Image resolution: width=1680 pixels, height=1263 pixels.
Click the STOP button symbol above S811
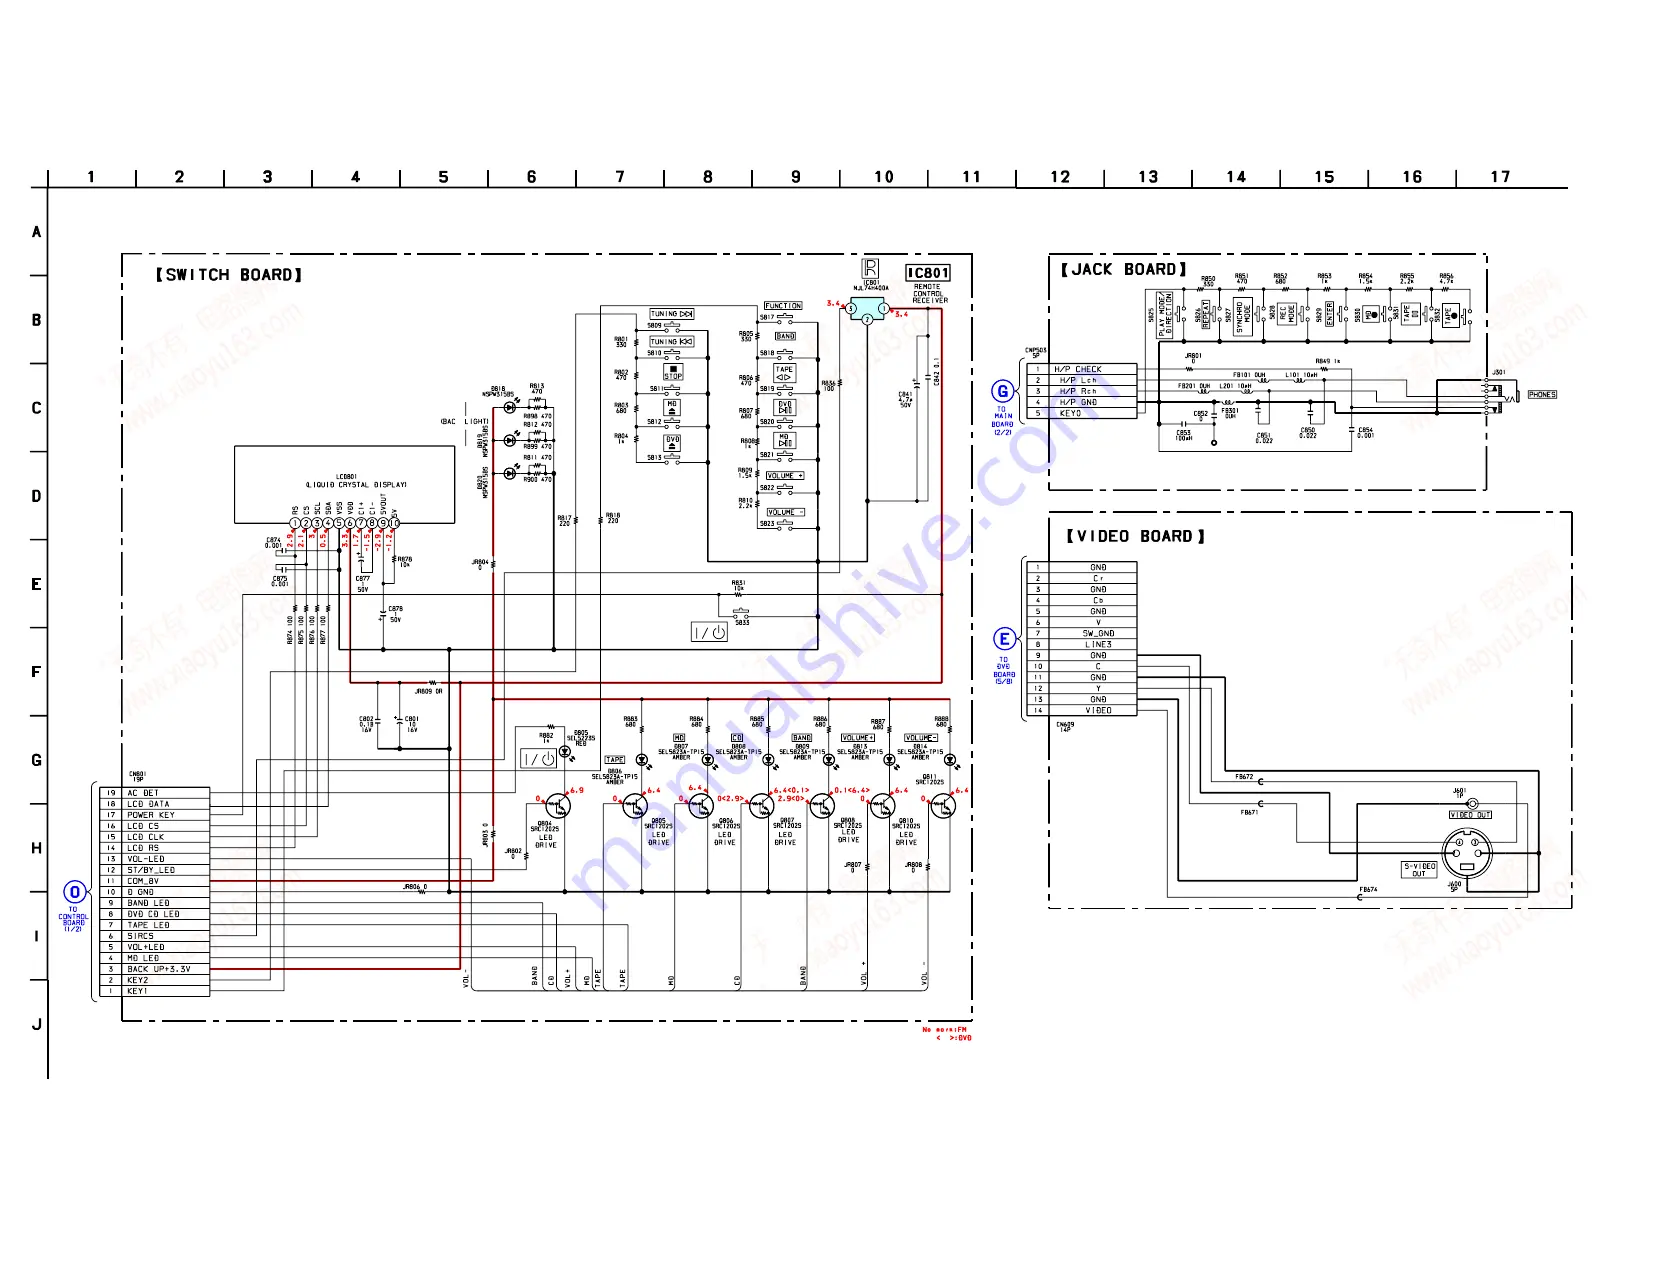pyautogui.click(x=673, y=372)
